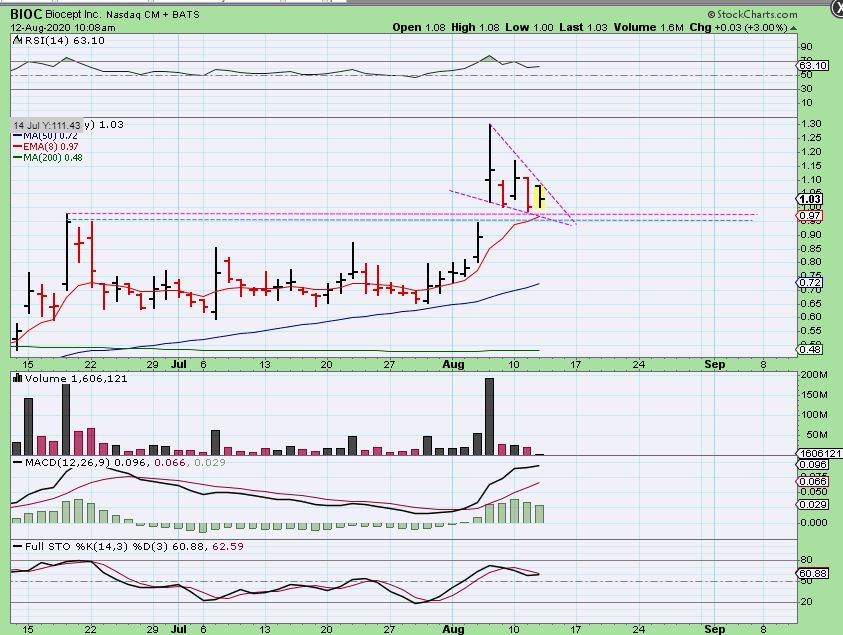Click the circled X close icon
The image size is (843, 635).
(837, 9)
